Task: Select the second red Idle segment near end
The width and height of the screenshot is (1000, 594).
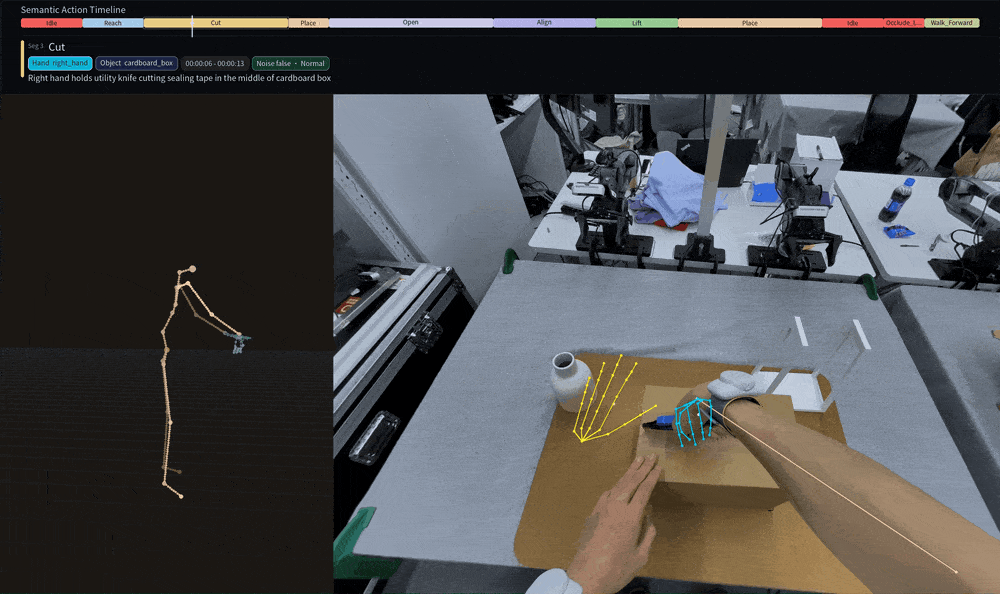Action: [853, 23]
